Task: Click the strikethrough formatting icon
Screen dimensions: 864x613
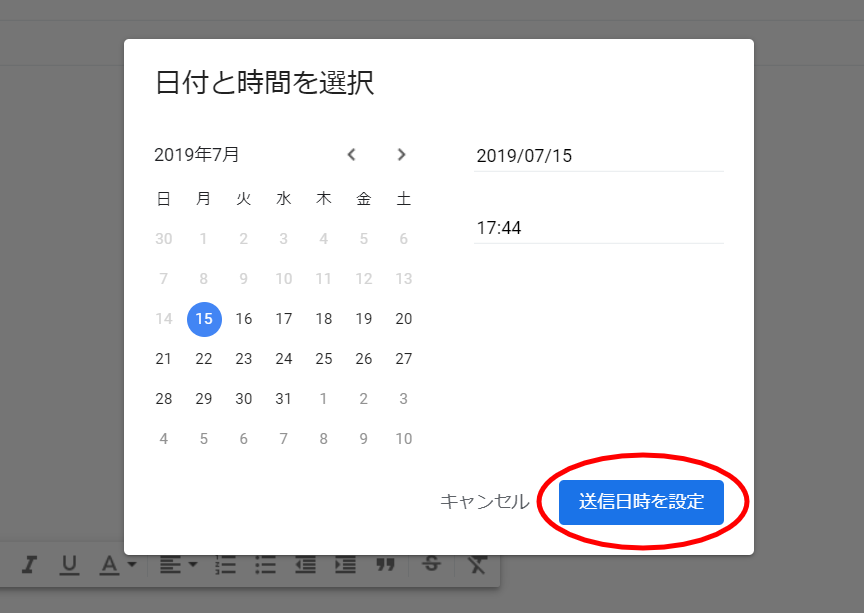Action: pyautogui.click(x=431, y=564)
